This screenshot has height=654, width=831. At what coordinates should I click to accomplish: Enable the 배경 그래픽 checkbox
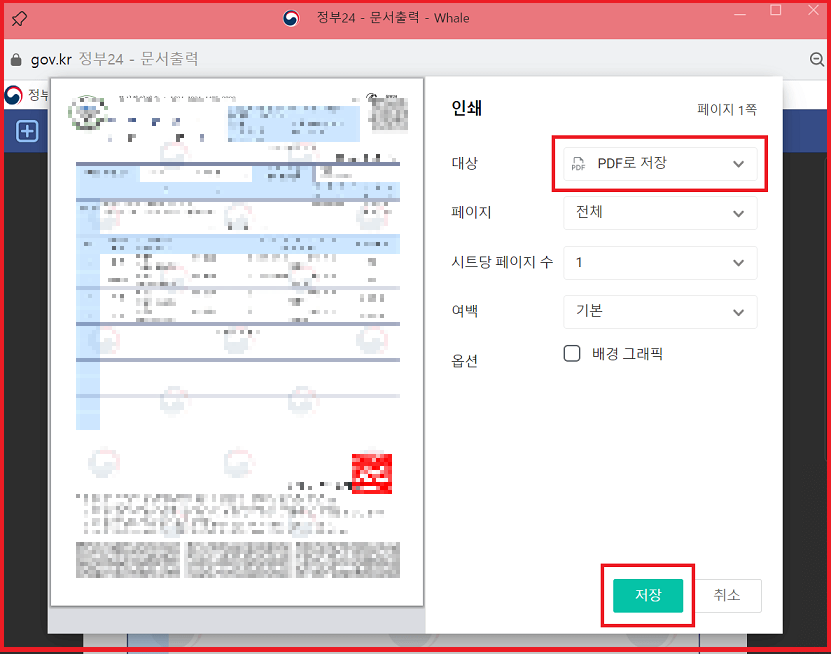coord(571,353)
